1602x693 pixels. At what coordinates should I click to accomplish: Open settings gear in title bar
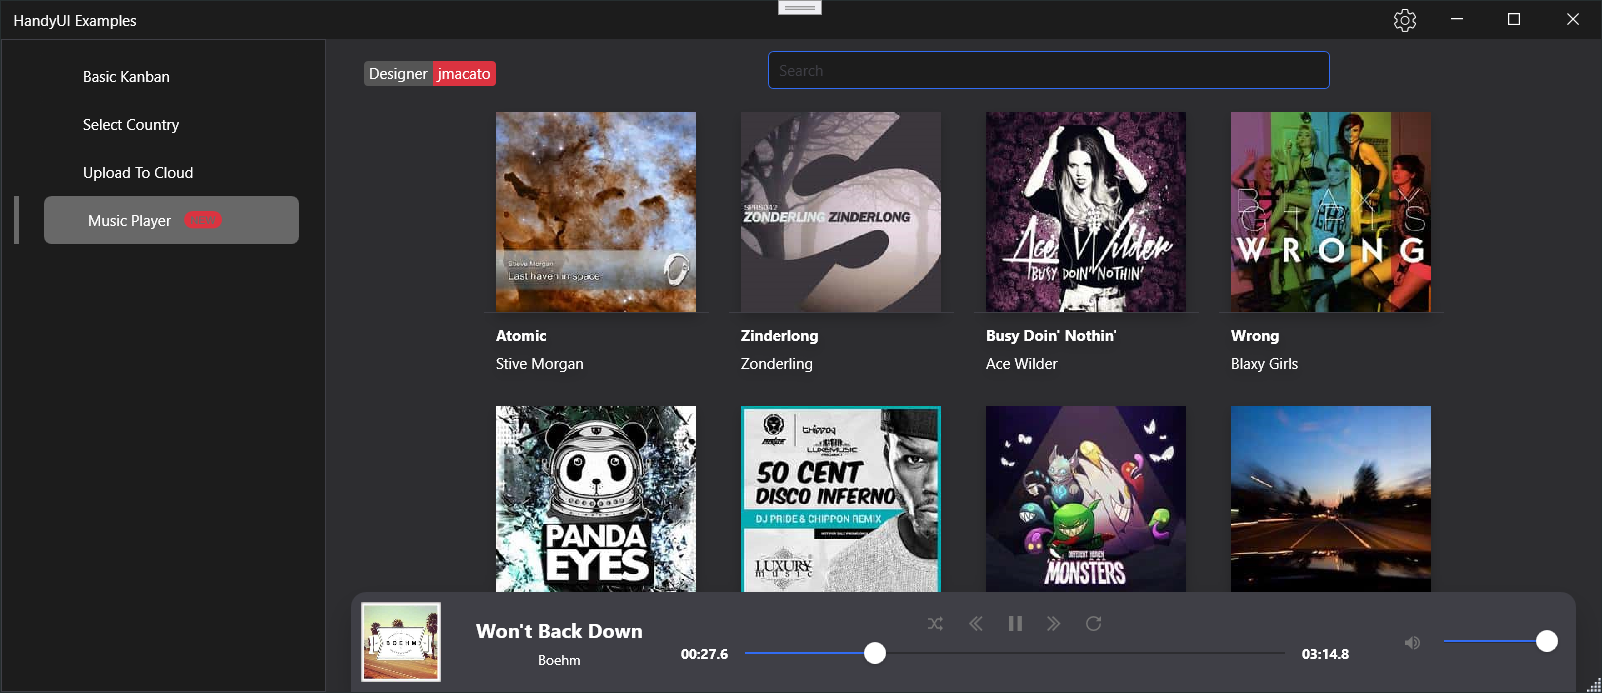(x=1405, y=20)
